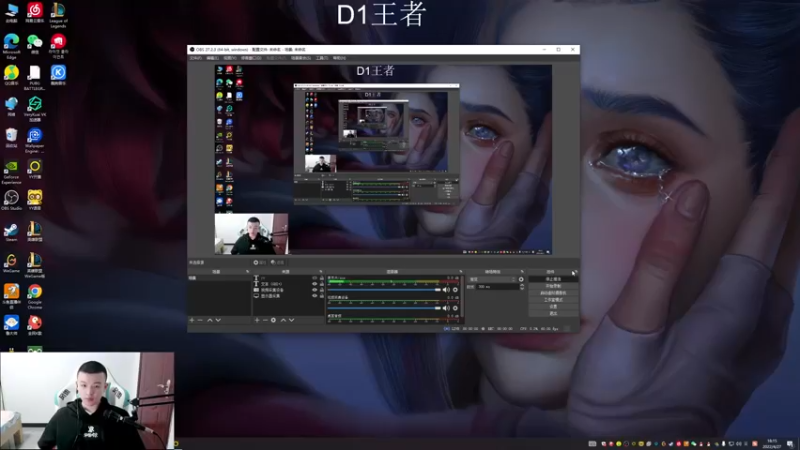Screen dimensions: 800x450
Task: Click the 属性 (Properties) source toolbar button
Action: point(260,262)
